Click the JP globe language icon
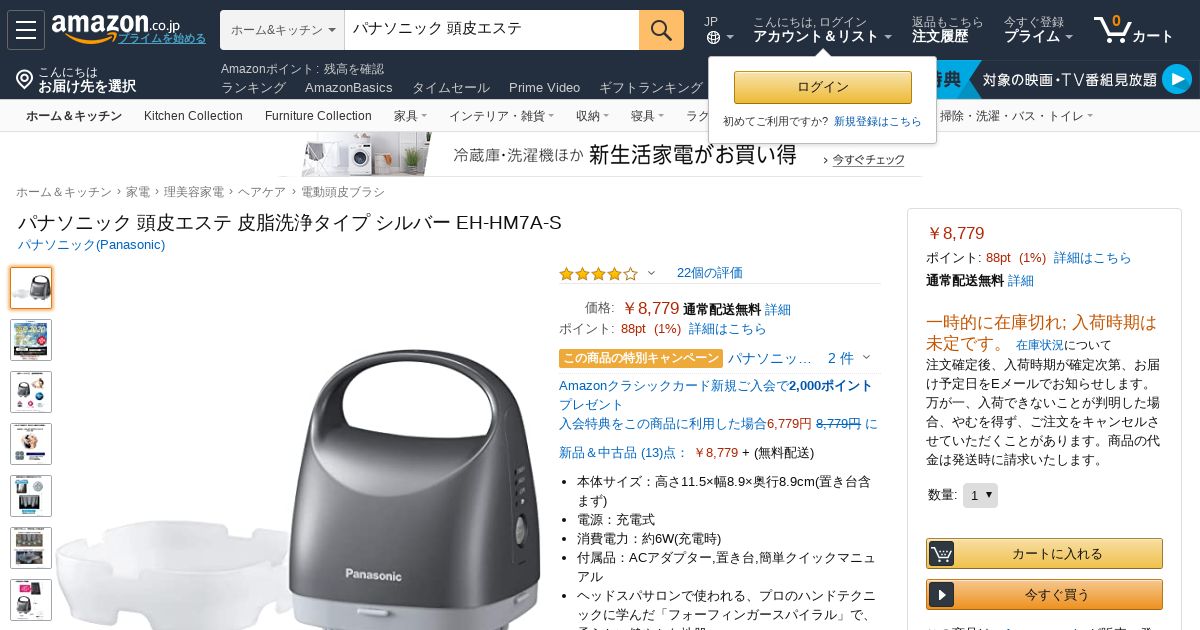Screen dimensions: 1200x630 tap(713, 37)
